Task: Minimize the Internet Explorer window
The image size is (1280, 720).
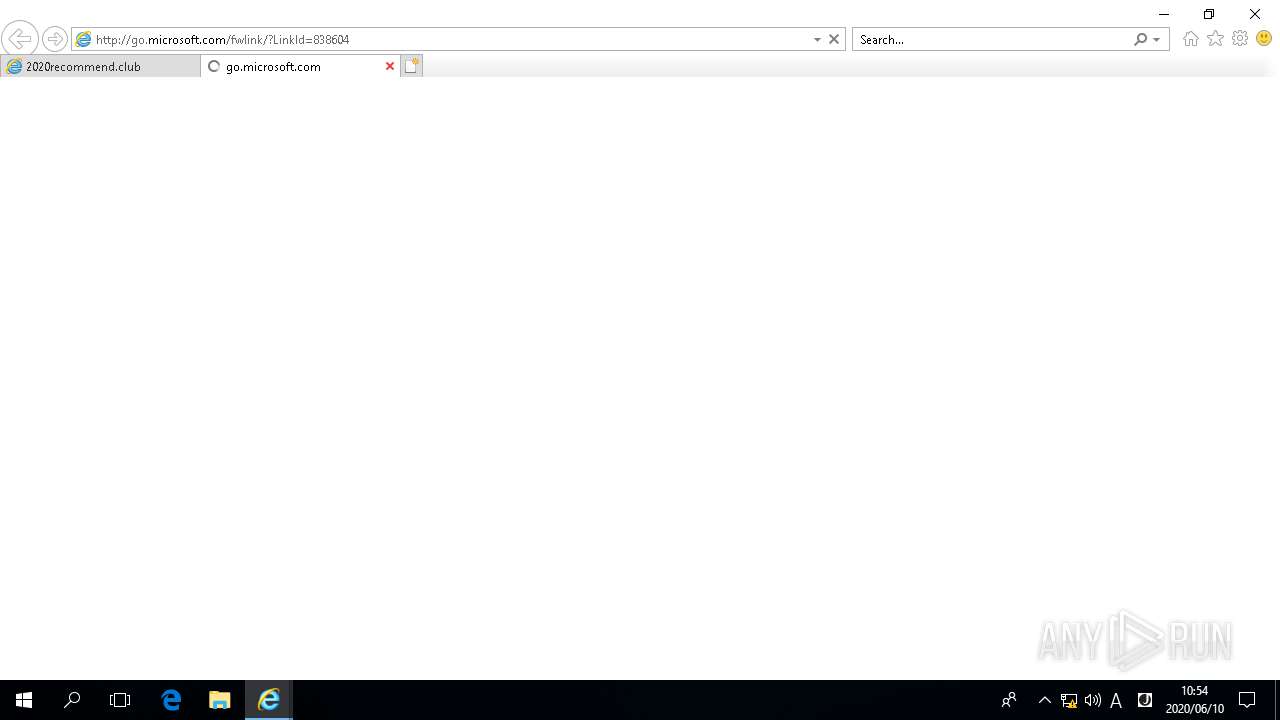Action: [x=1163, y=14]
